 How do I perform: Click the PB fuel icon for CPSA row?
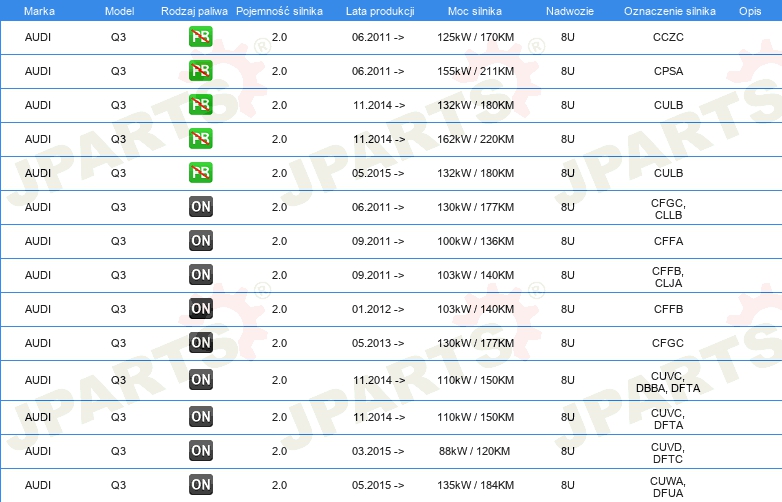[200, 71]
